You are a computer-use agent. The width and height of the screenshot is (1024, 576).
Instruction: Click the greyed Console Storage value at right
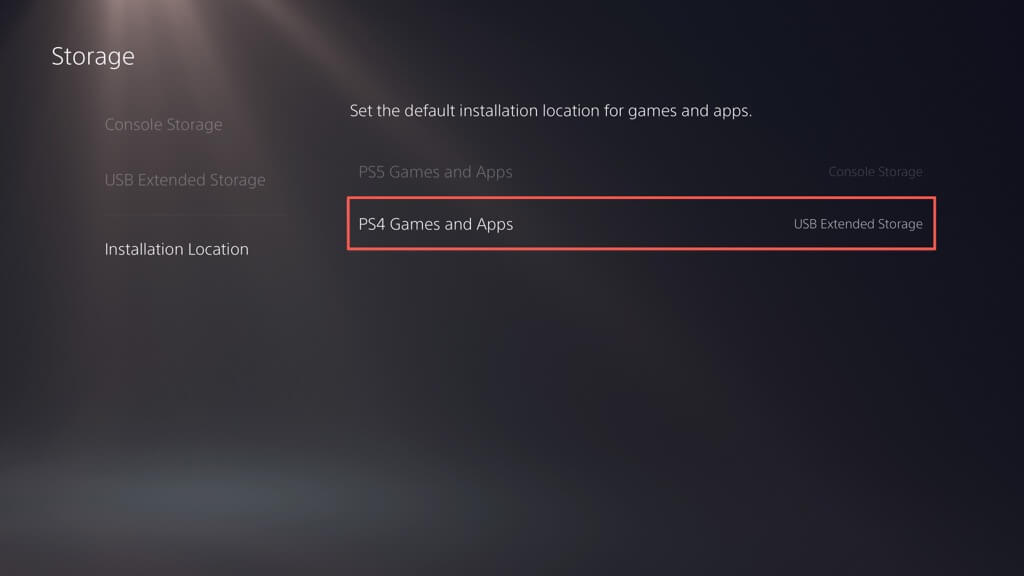tap(875, 172)
